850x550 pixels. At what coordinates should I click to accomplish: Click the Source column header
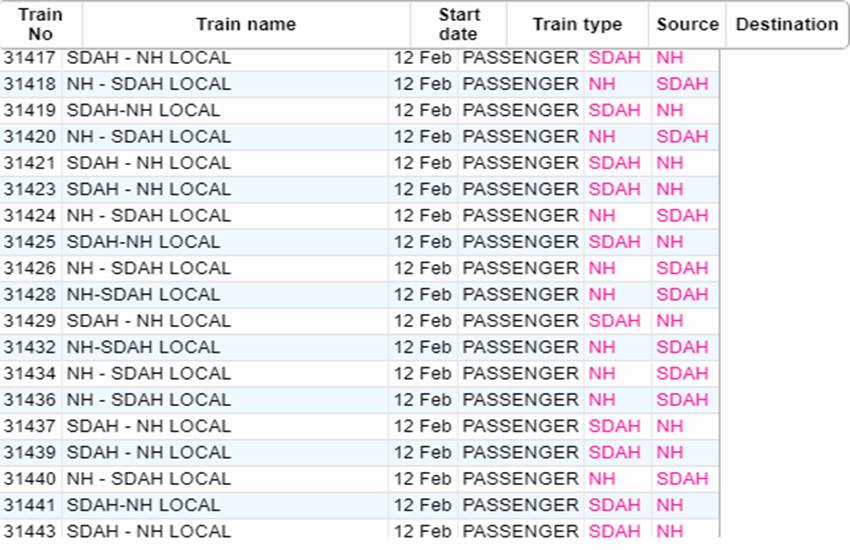(x=687, y=24)
